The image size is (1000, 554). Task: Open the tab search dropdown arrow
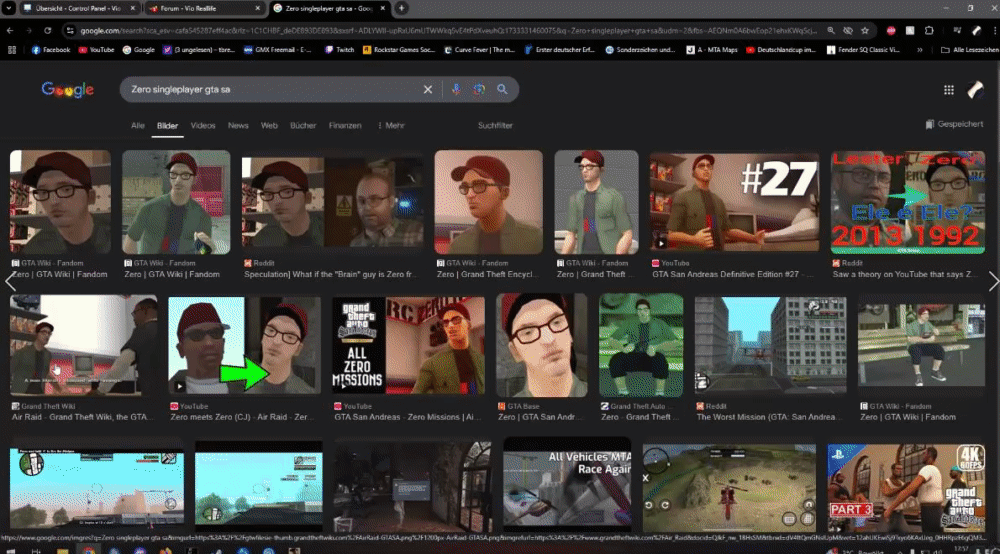coord(8,8)
